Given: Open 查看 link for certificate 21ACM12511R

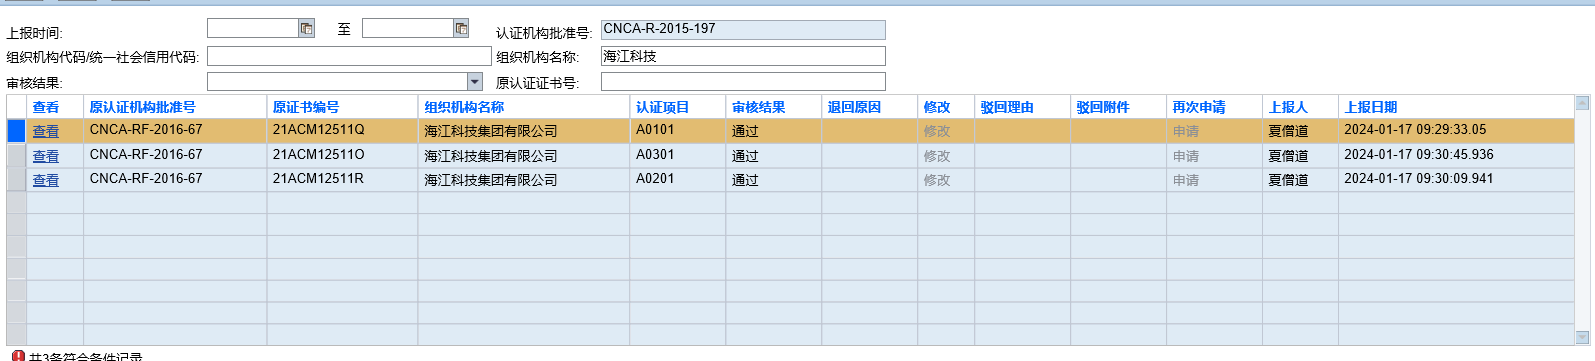Looking at the screenshot, I should point(46,180).
